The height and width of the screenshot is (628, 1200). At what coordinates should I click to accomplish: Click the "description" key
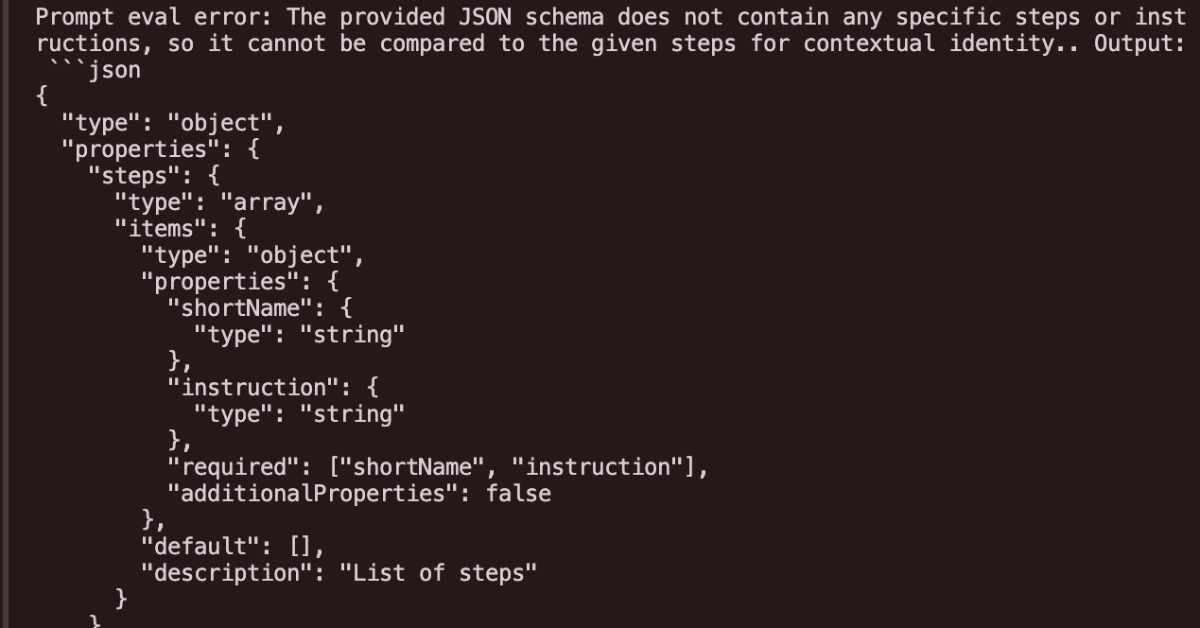225,573
